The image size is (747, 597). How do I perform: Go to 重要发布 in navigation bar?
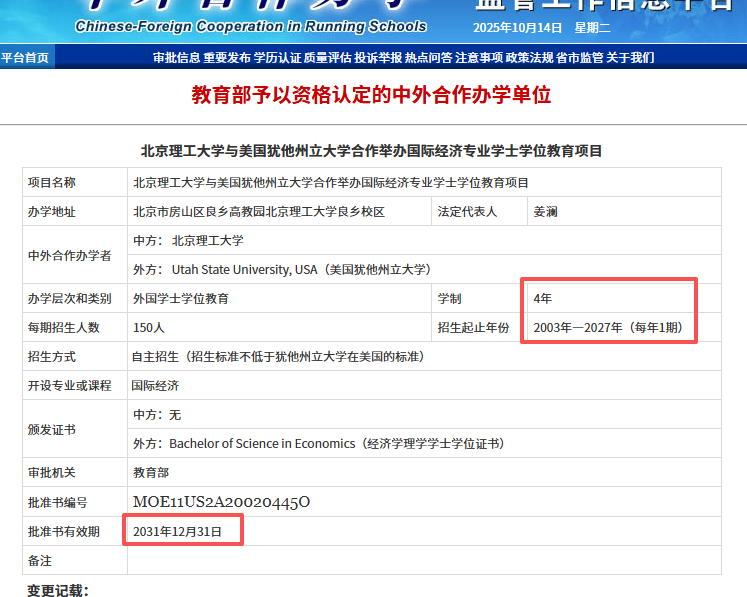pos(226,58)
